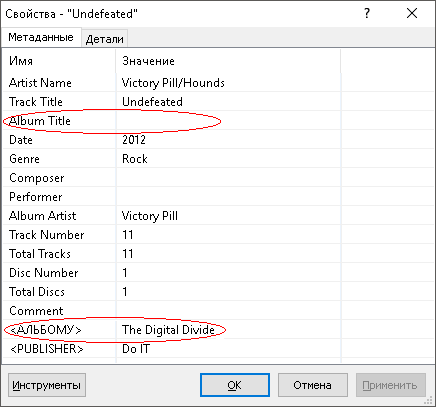Click the Отмена button
The image size is (436, 407).
pyautogui.click(x=312, y=385)
